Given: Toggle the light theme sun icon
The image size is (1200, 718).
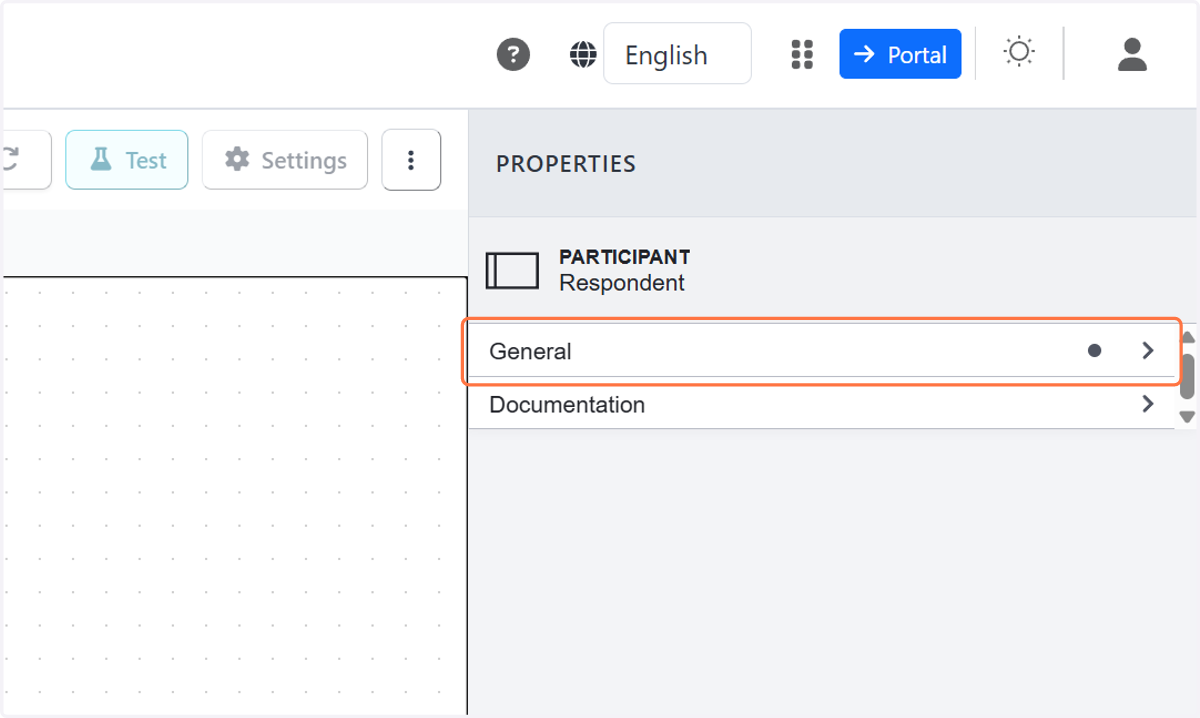Looking at the screenshot, I should pos(1019,52).
